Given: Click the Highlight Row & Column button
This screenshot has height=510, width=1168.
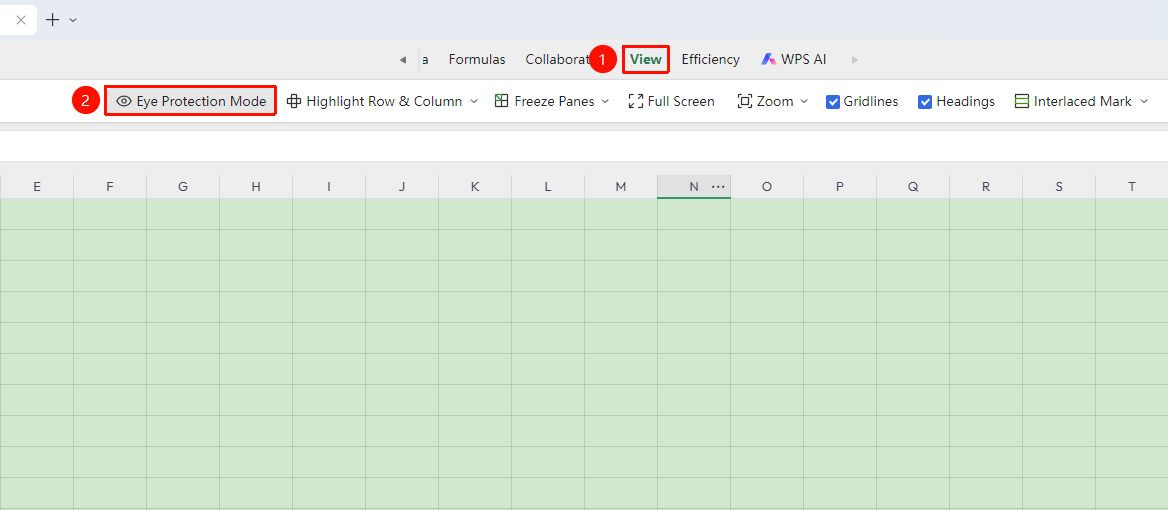Looking at the screenshot, I should pyautogui.click(x=375, y=101).
